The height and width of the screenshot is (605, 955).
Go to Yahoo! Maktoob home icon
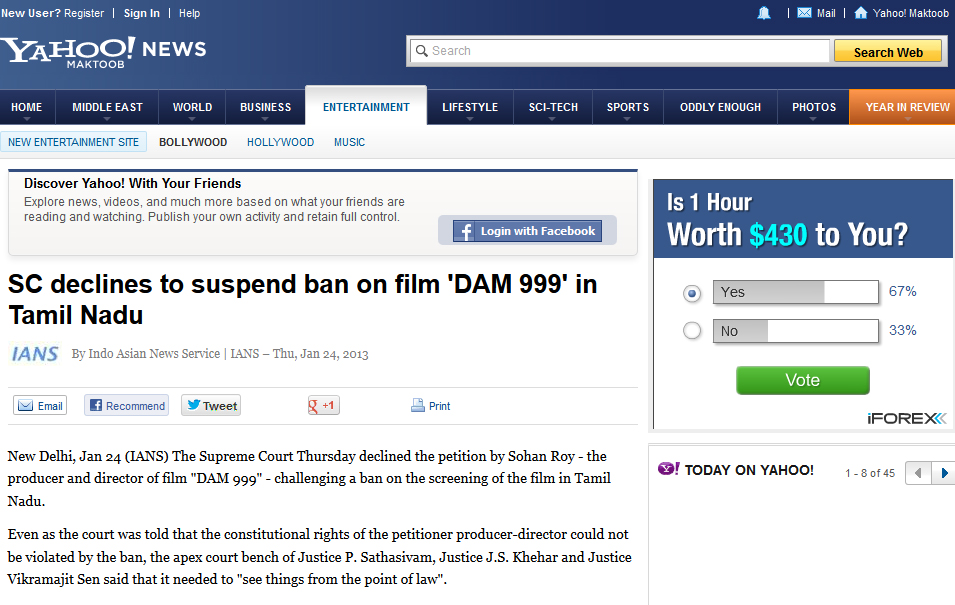[x=861, y=13]
